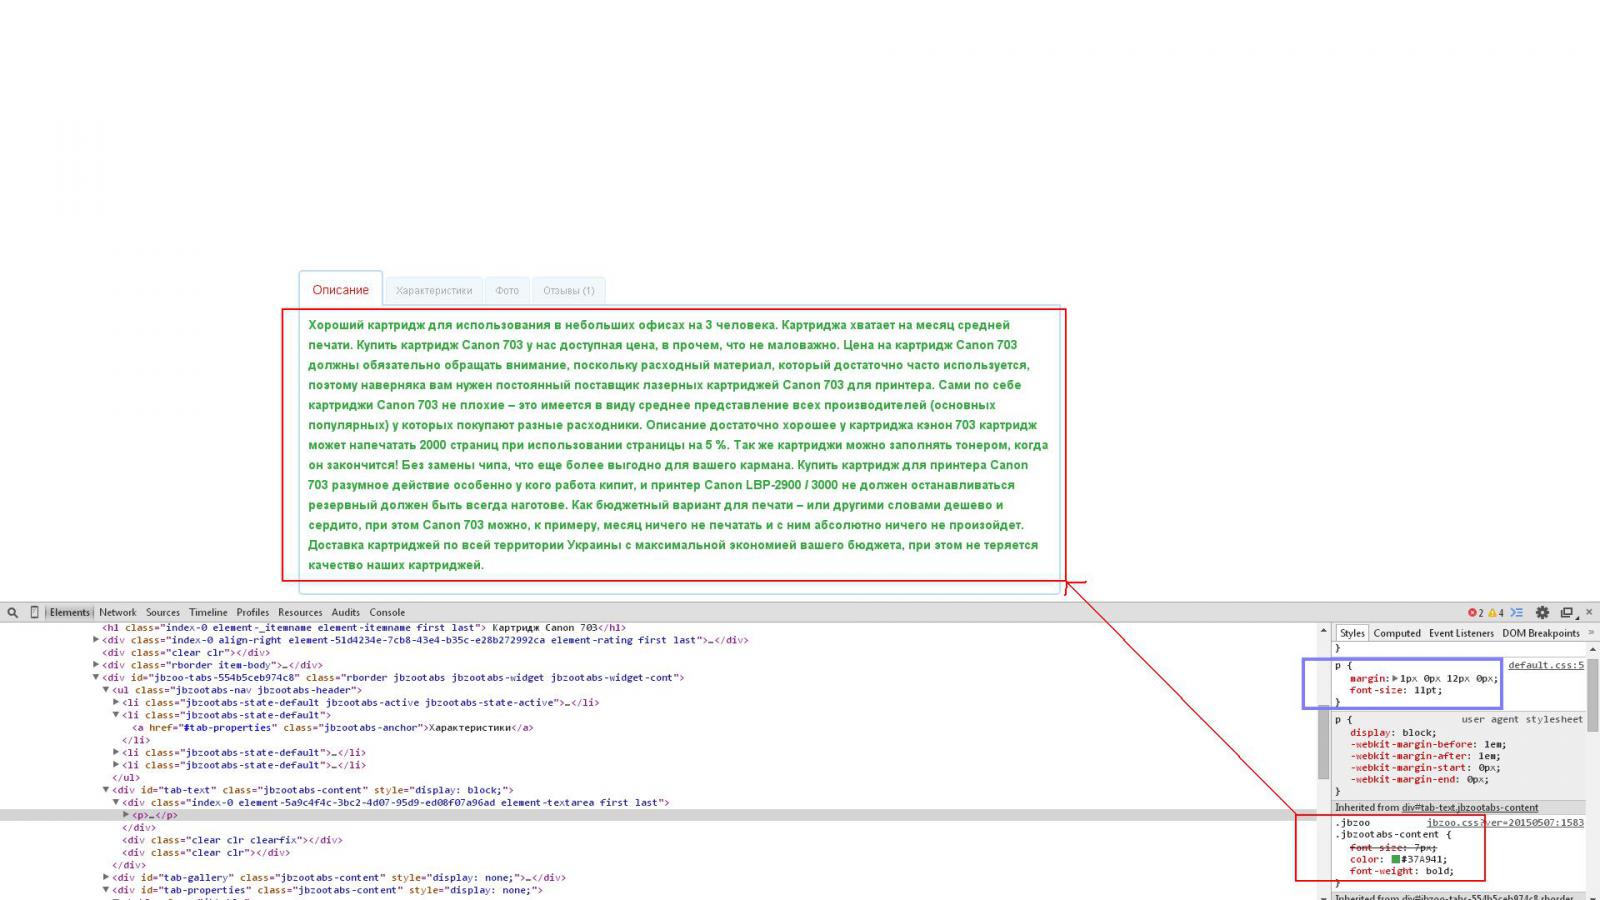
Task: Open the Profiles panel
Action: 252,612
